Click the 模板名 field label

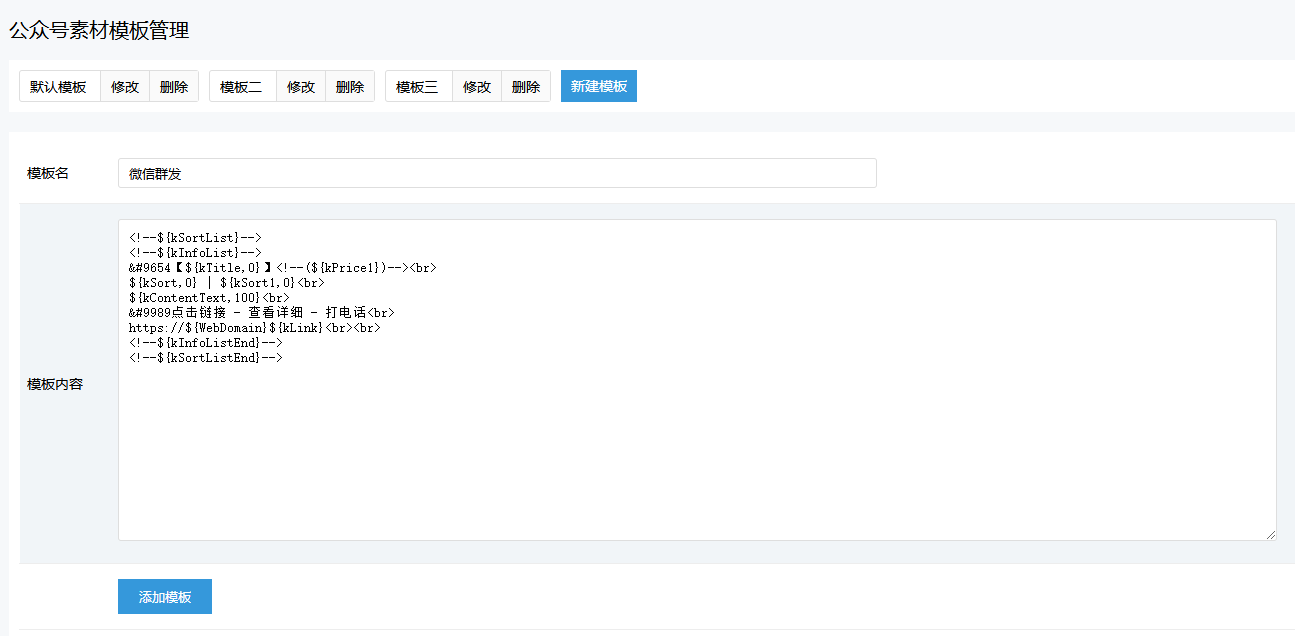pos(48,173)
